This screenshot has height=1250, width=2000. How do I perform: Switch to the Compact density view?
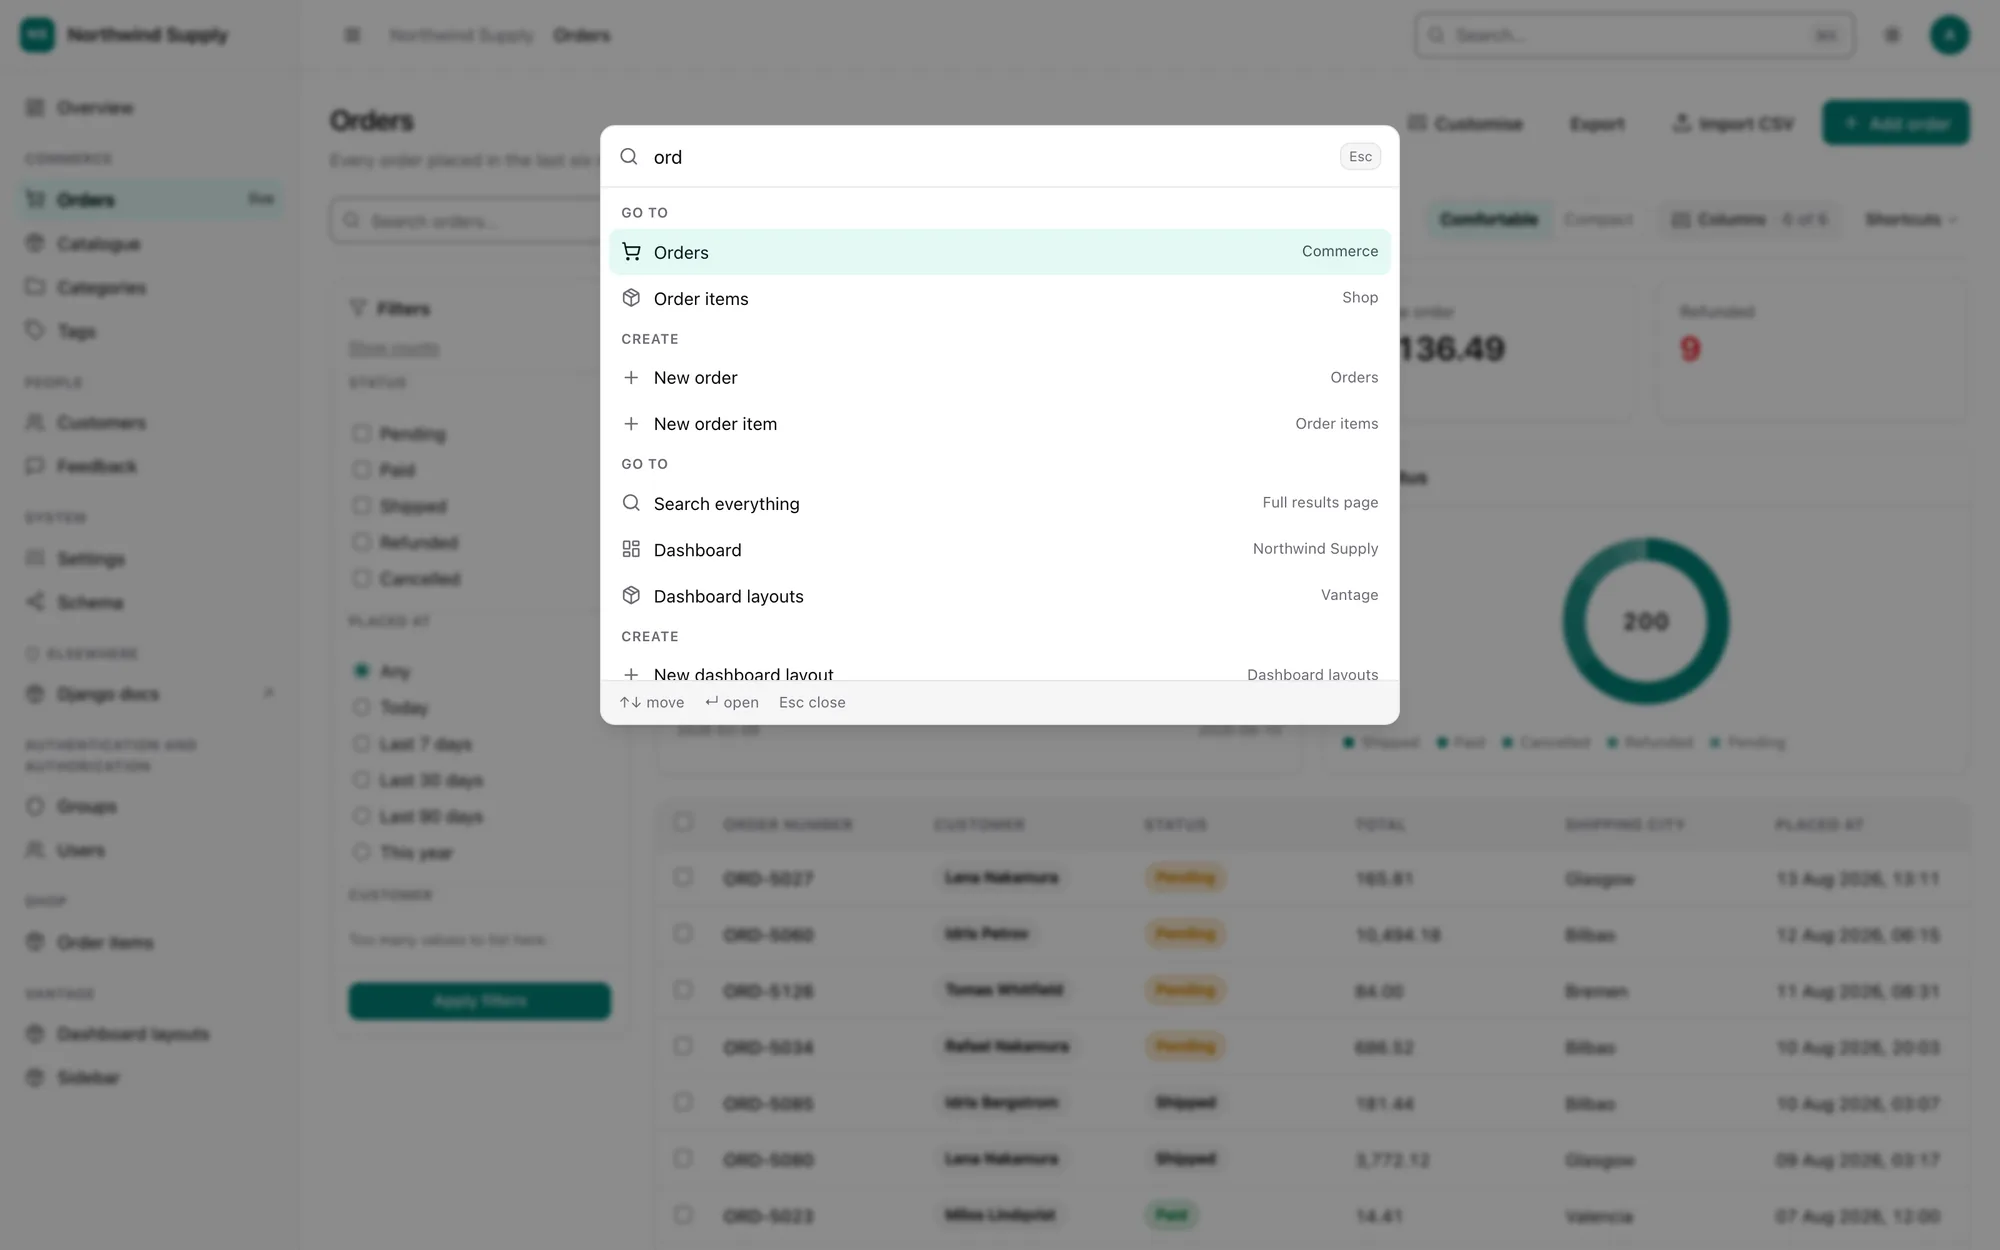[x=1598, y=219]
